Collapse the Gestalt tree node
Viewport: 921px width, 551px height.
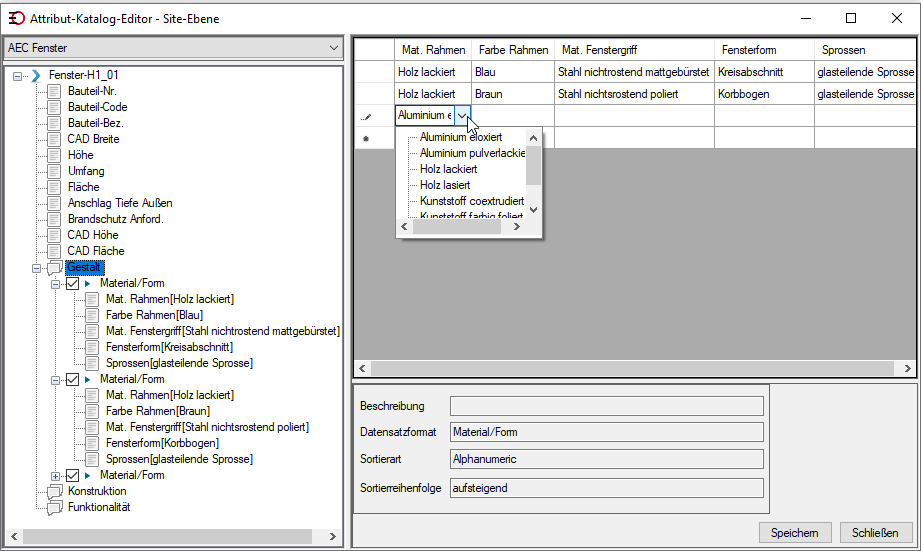[x=36, y=268]
